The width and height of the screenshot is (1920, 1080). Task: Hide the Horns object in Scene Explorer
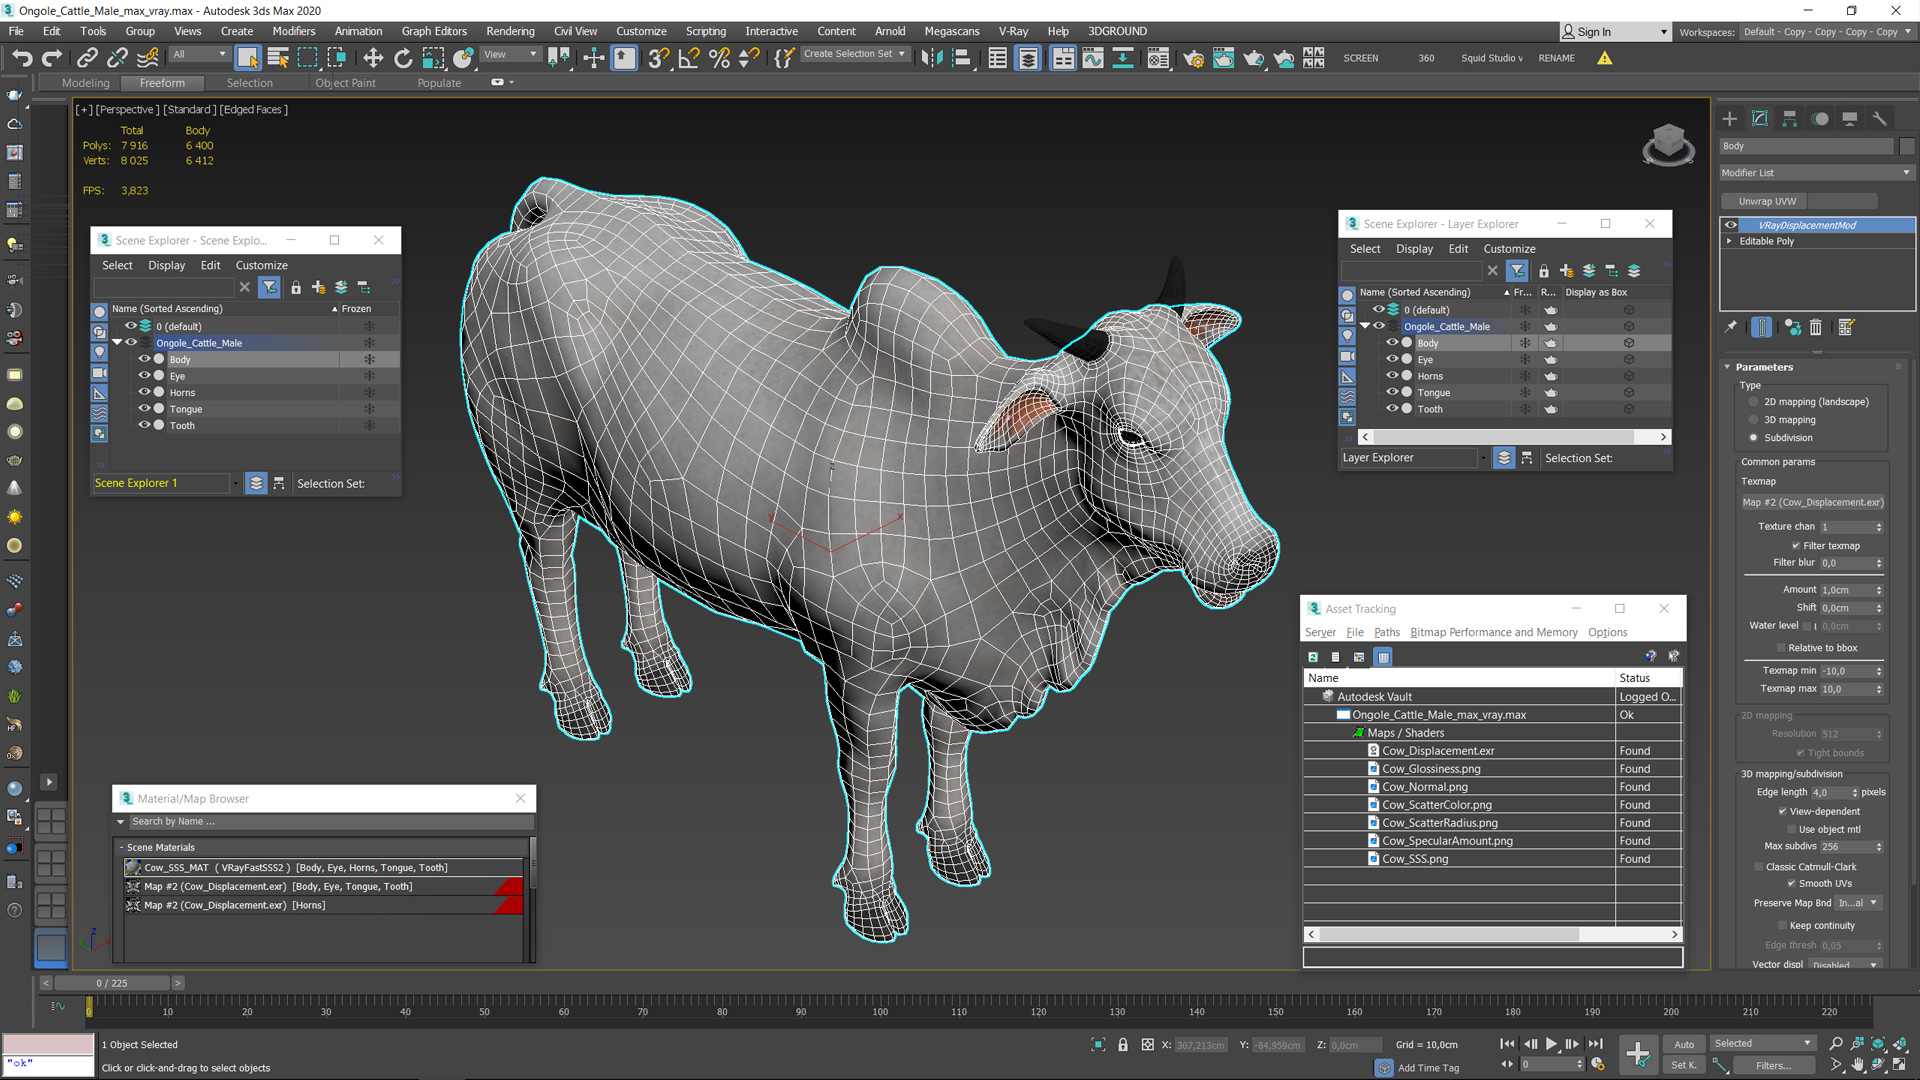point(144,392)
